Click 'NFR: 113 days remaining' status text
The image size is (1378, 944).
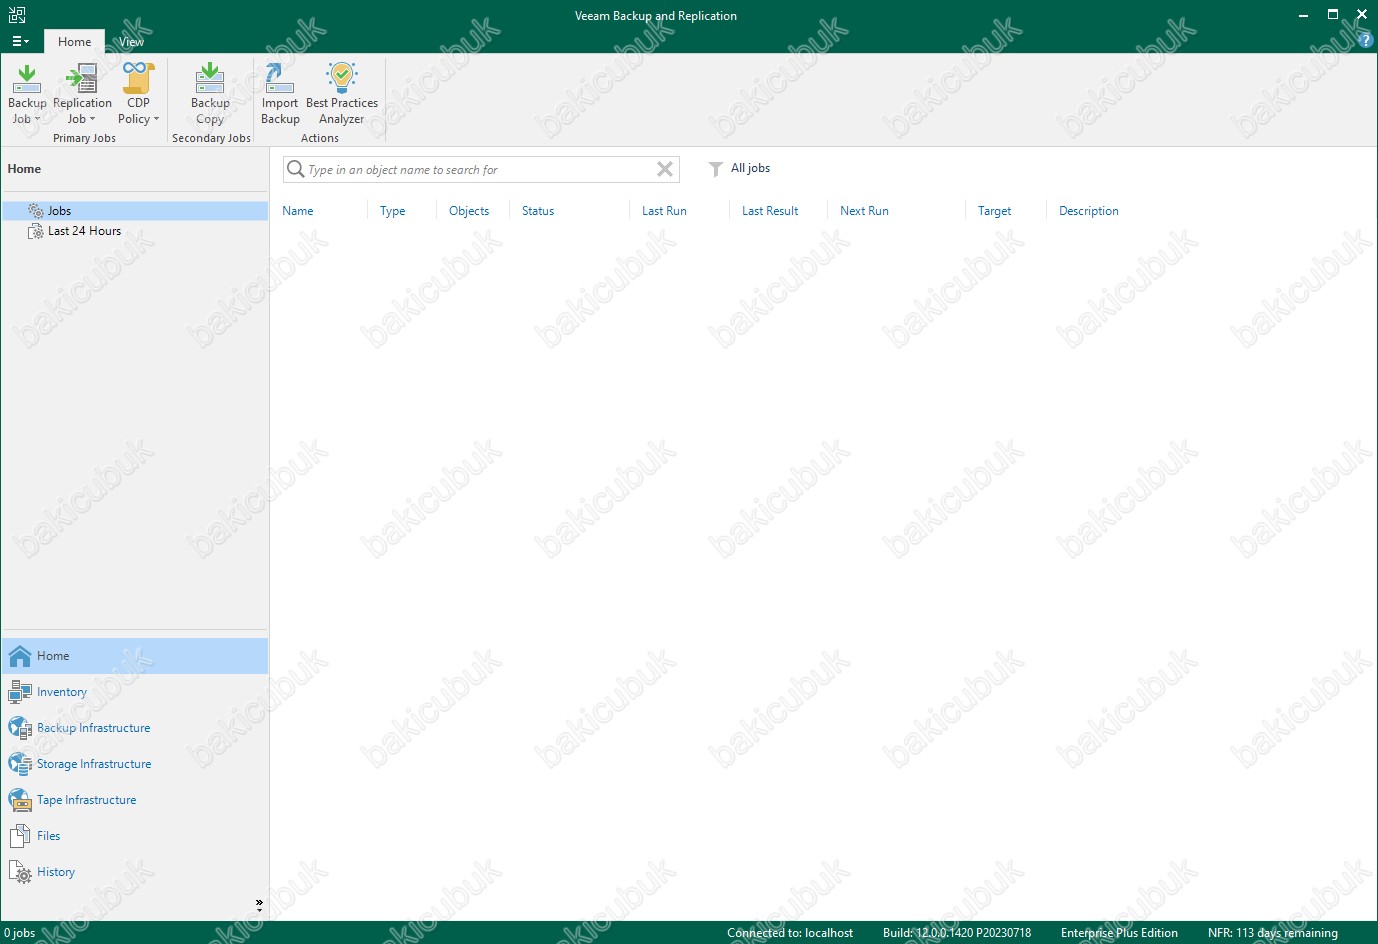coord(1272,933)
